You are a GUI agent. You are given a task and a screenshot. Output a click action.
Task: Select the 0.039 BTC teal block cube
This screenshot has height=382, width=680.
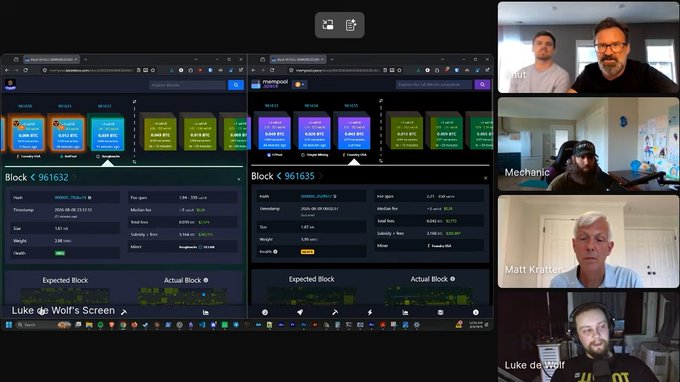(x=107, y=135)
